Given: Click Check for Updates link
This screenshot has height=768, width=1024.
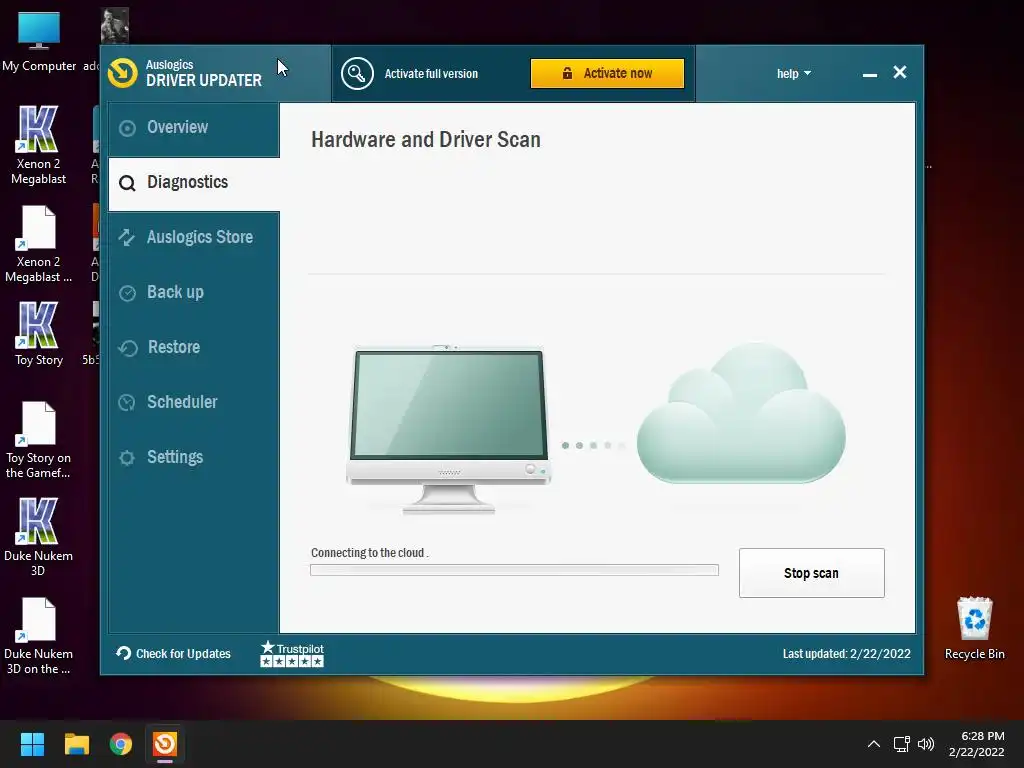Looking at the screenshot, I should pos(174,654).
